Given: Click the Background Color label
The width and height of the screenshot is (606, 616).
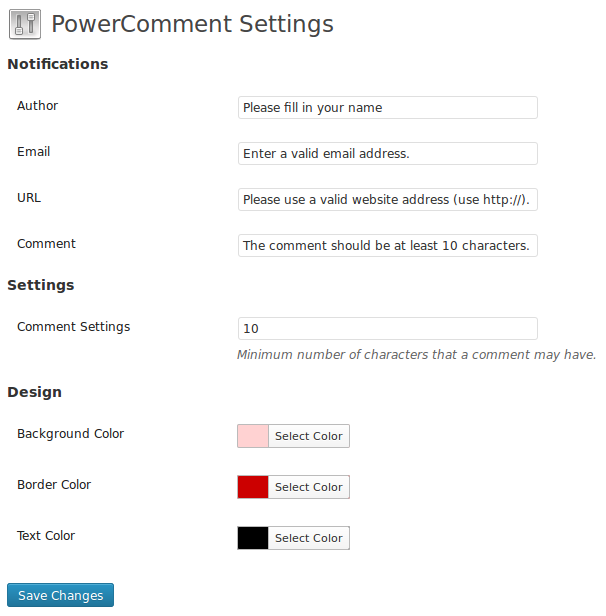Looking at the screenshot, I should [70, 433].
